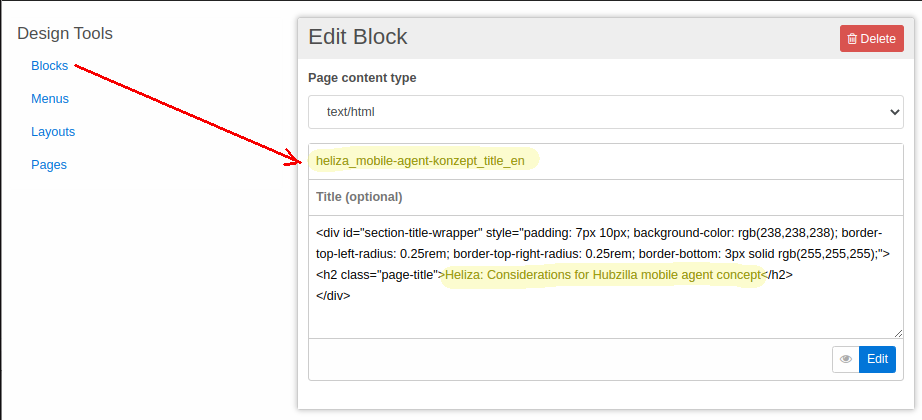Click the Edit Block panel heading
Viewport: 922px width, 420px height.
(358, 38)
